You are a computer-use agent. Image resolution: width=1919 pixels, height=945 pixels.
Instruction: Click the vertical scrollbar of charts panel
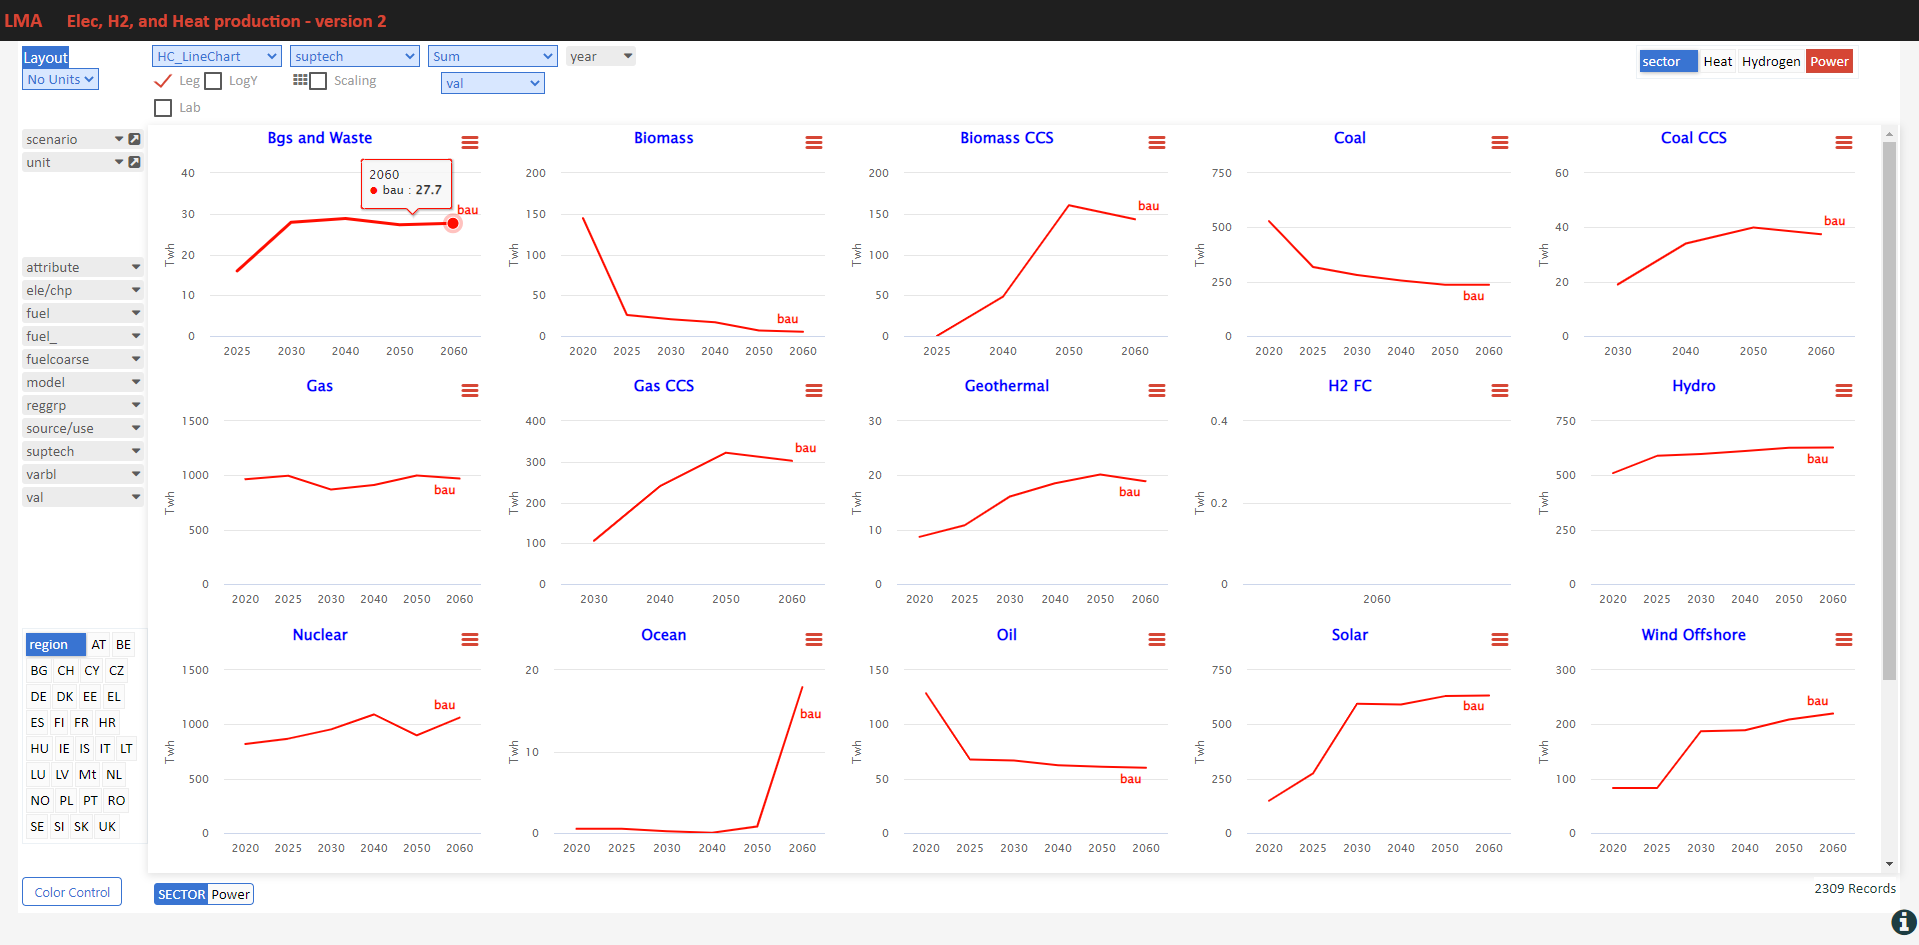[1889, 410]
